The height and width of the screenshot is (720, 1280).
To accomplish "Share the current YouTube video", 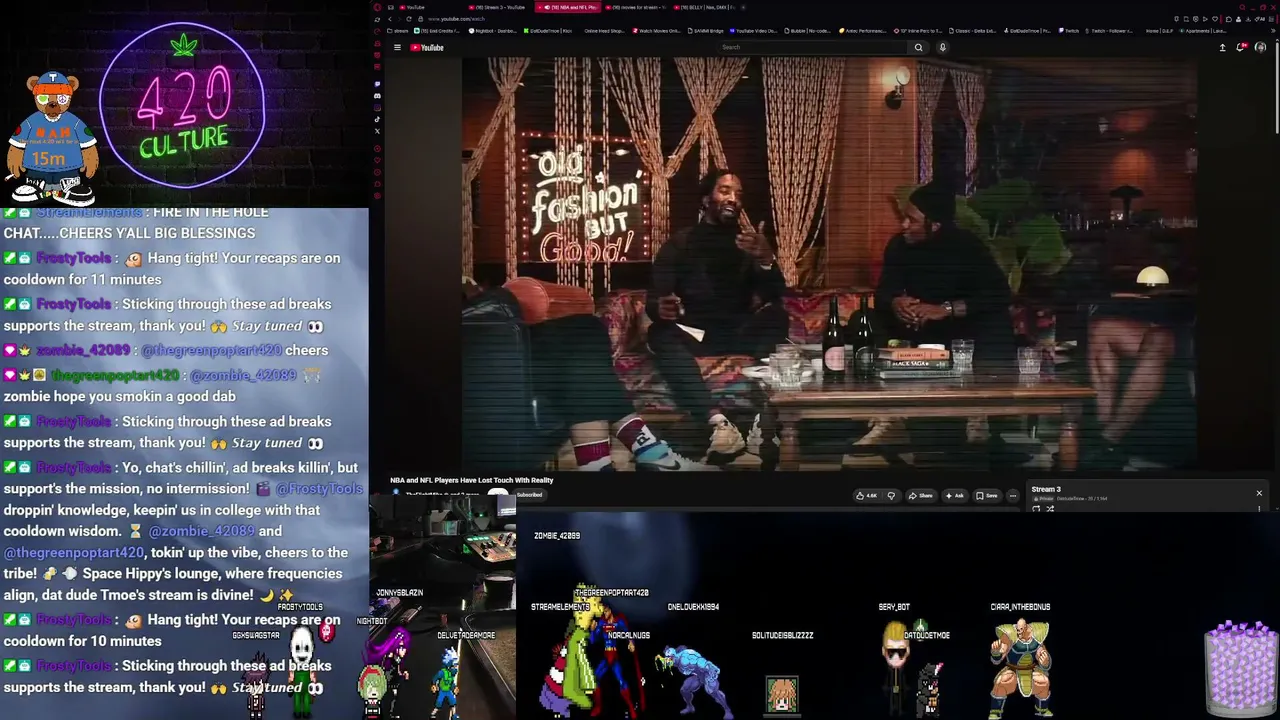I will coord(921,495).
